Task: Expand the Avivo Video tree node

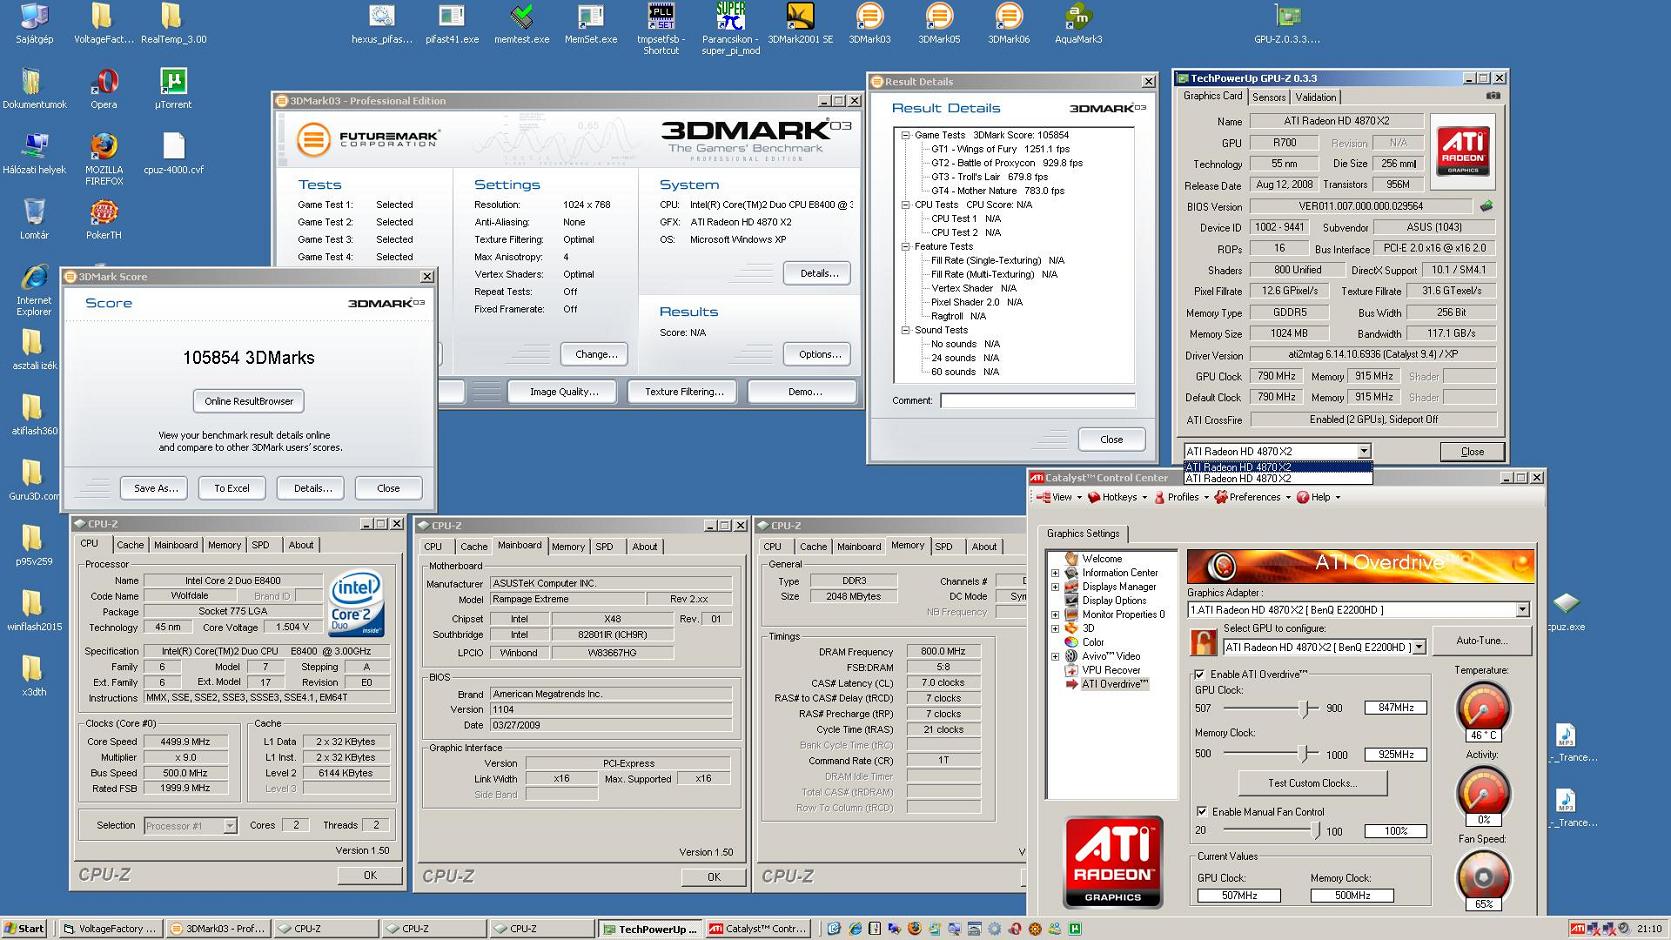Action: [1055, 657]
